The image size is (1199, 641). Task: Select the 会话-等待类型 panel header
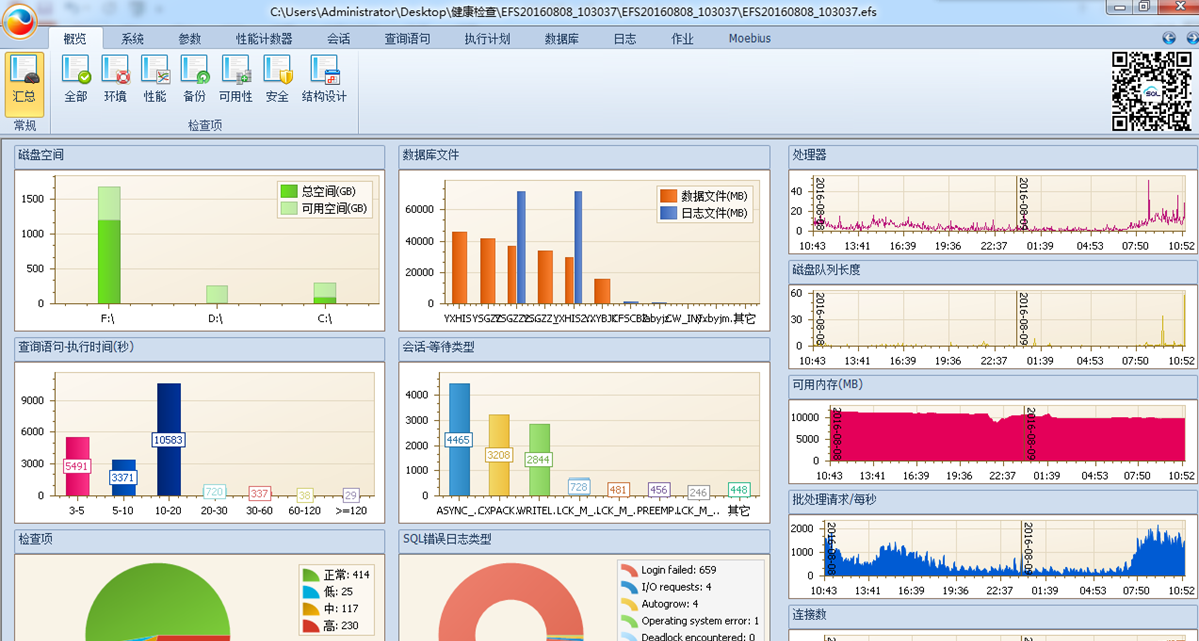584,348
